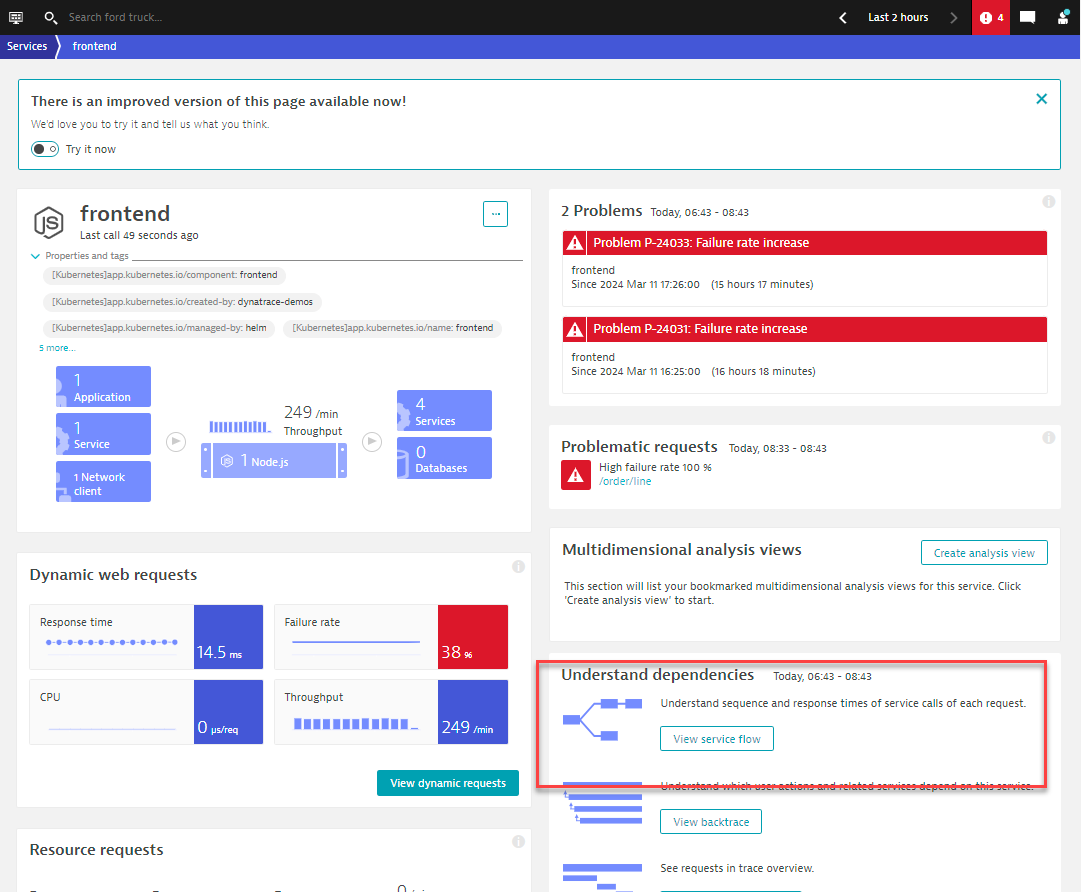Screen dimensions: 1081x892
Task: Open the dashboards menu icon
Action: [x=16, y=17]
